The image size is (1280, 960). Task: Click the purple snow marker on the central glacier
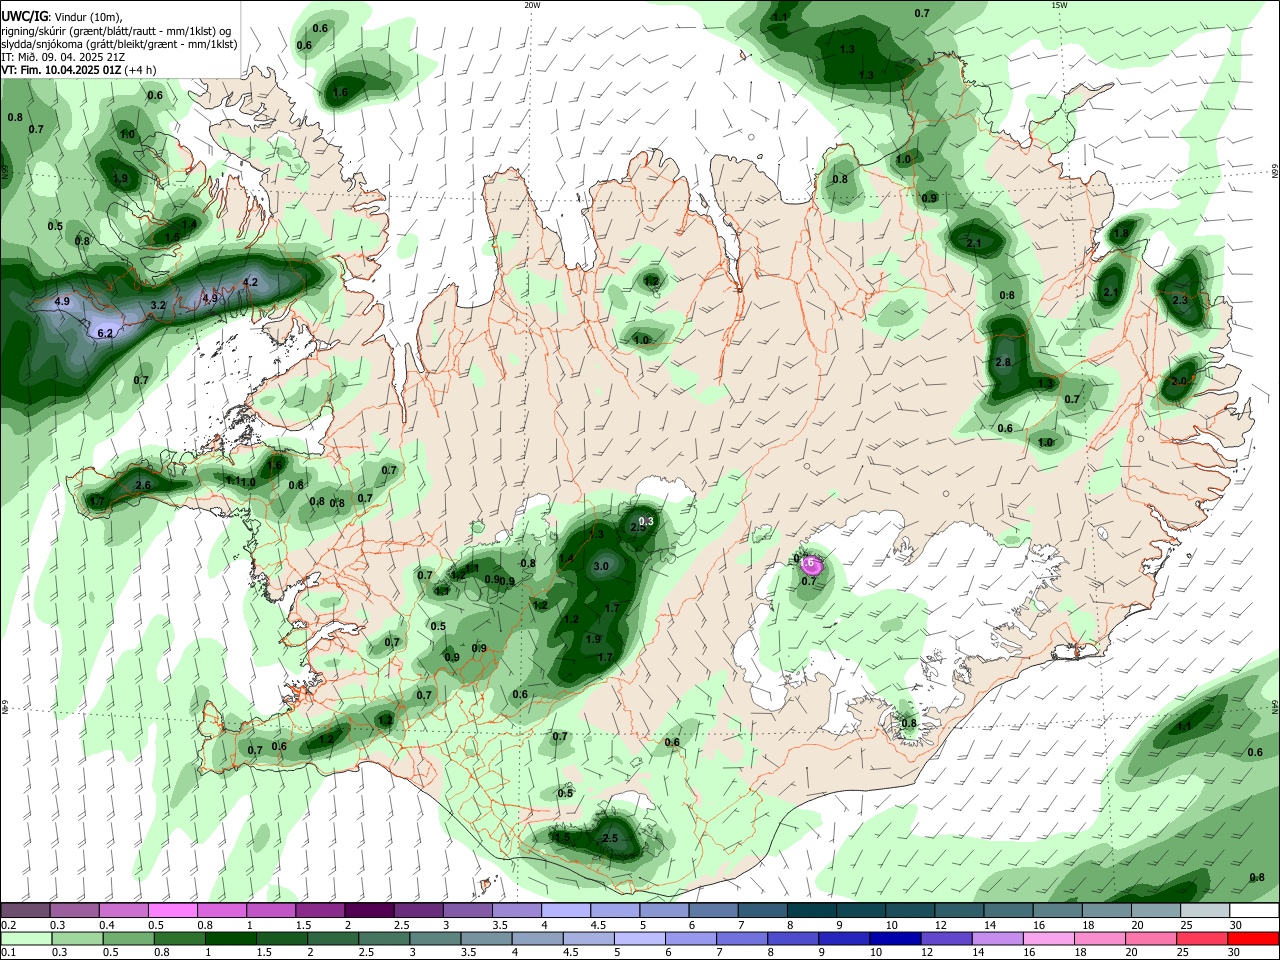[809, 564]
